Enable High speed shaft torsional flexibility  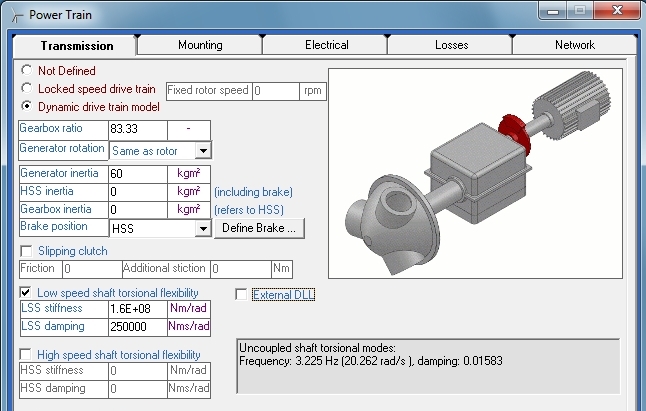[26, 355]
